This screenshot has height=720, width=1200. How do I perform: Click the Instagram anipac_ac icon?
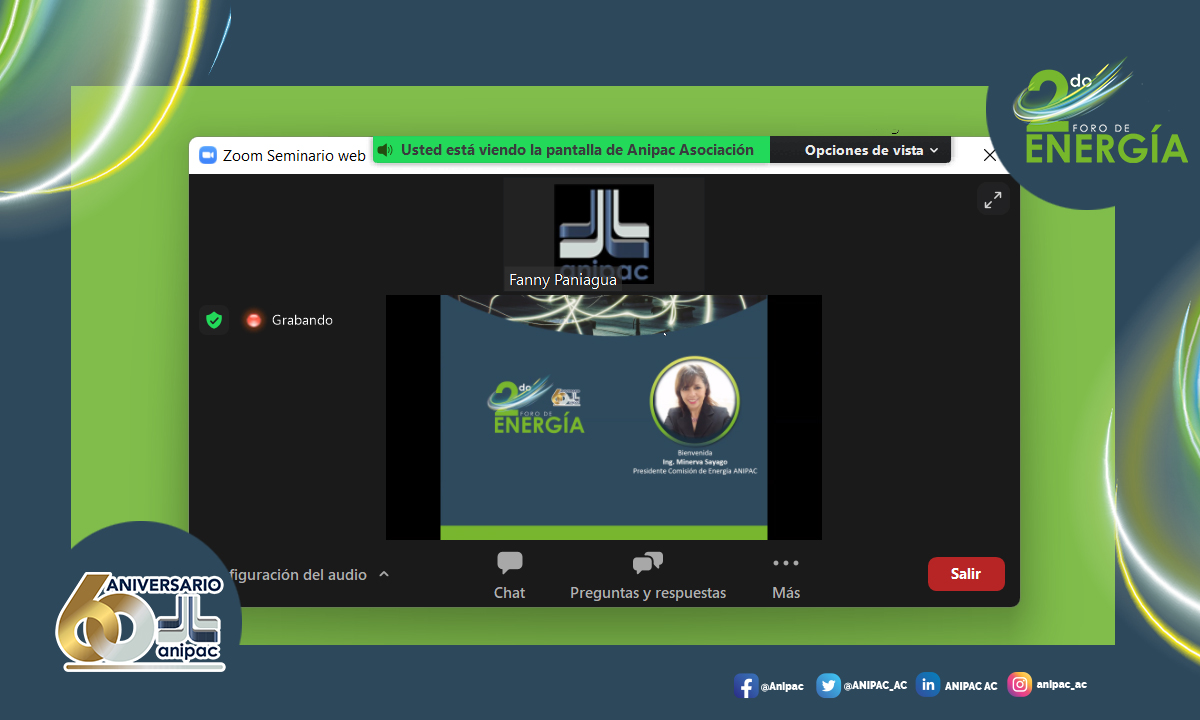click(1020, 685)
